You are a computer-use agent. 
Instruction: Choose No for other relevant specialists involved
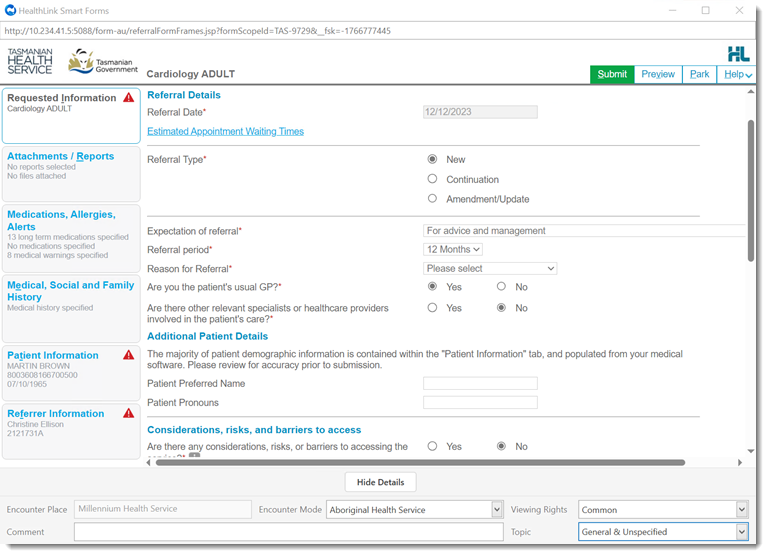click(501, 308)
